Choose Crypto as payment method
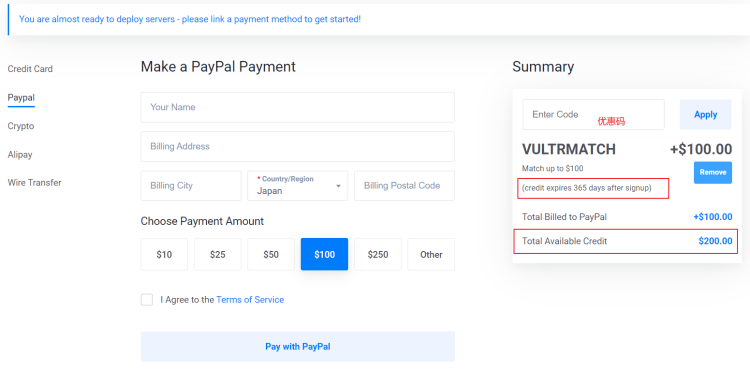Image resolution: width=750 pixels, height=370 pixels. tap(21, 126)
